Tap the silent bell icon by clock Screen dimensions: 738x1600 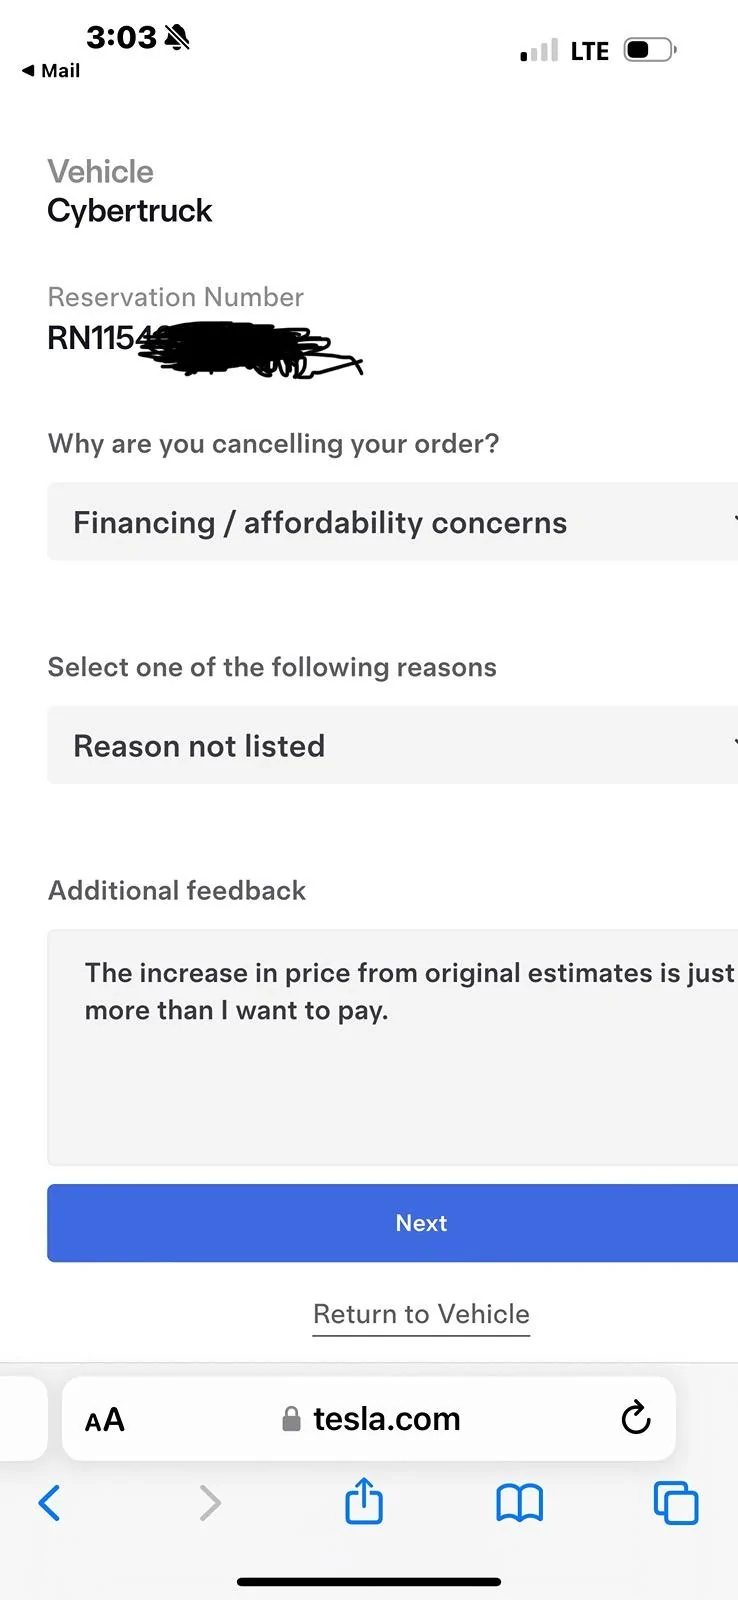point(177,38)
